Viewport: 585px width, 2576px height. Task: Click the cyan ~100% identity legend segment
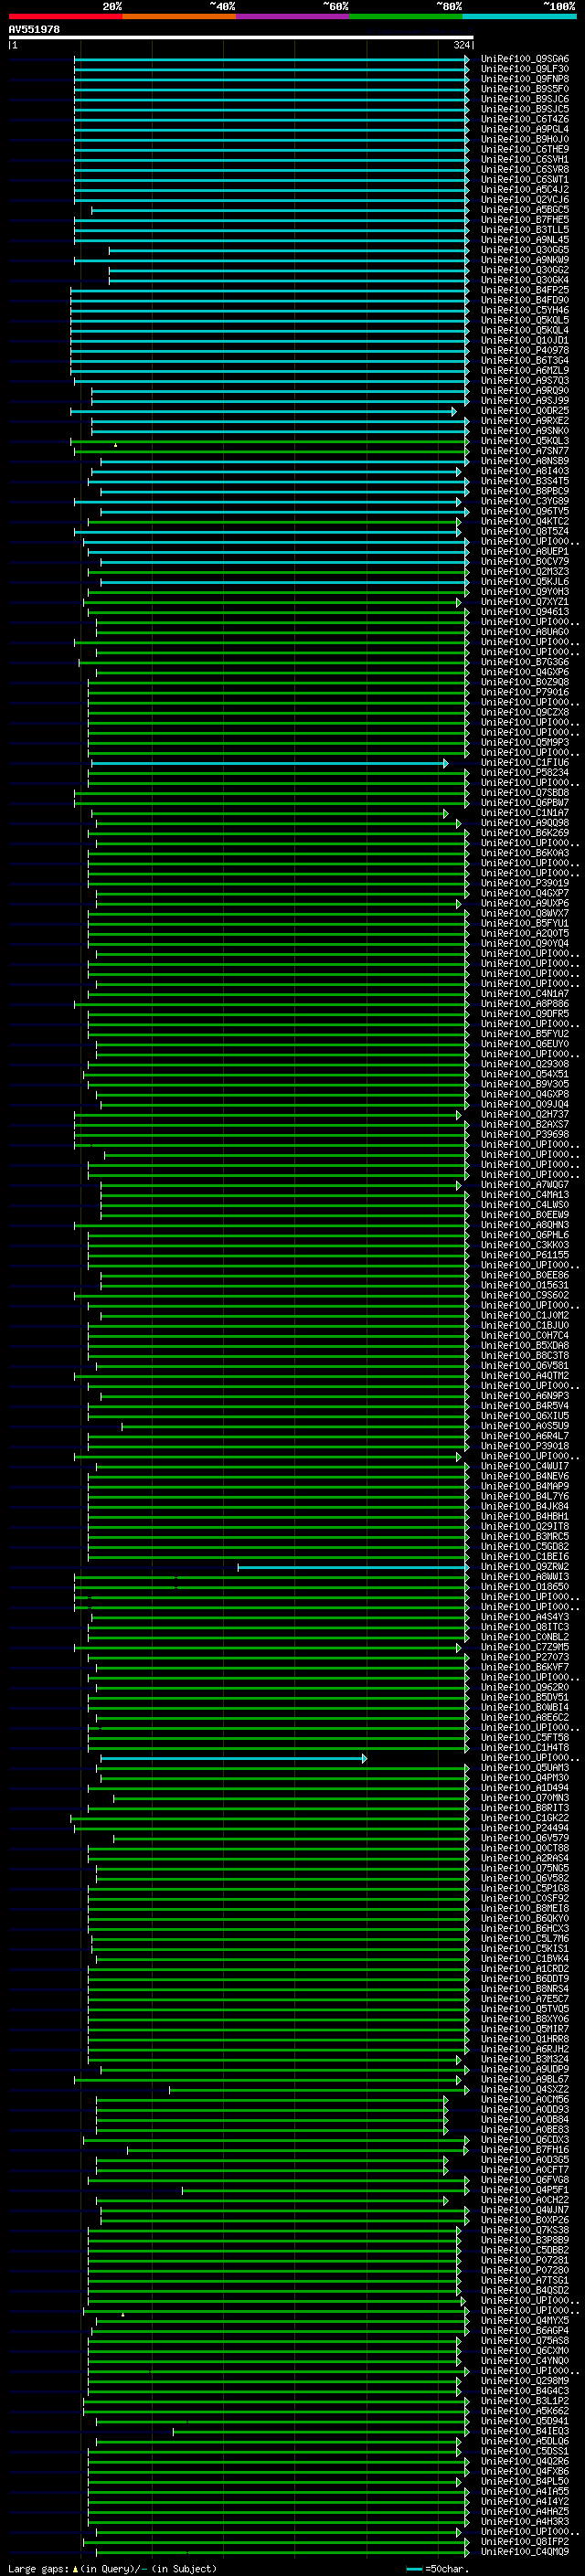[519, 16]
